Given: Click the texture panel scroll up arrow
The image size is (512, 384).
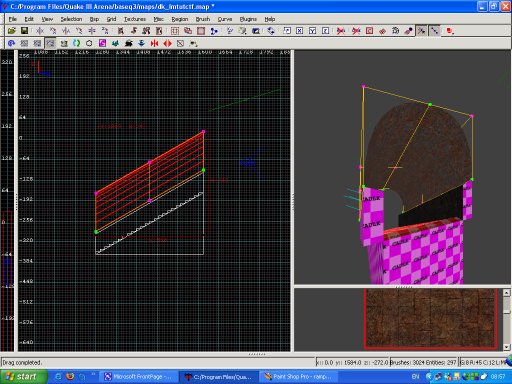Looking at the screenshot, I should click(506, 293).
